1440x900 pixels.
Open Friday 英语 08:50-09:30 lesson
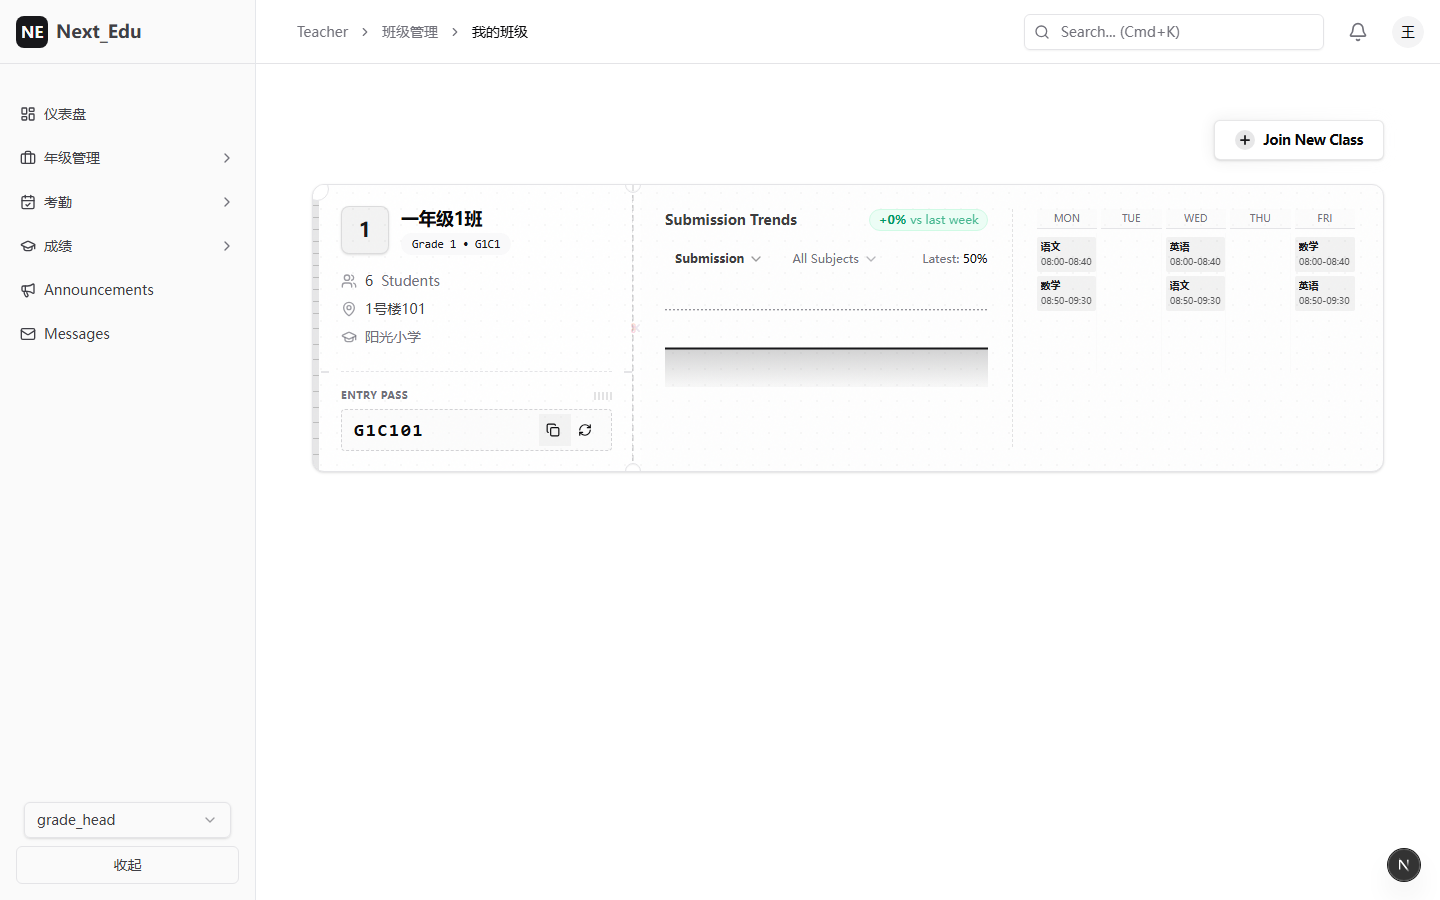(1325, 293)
